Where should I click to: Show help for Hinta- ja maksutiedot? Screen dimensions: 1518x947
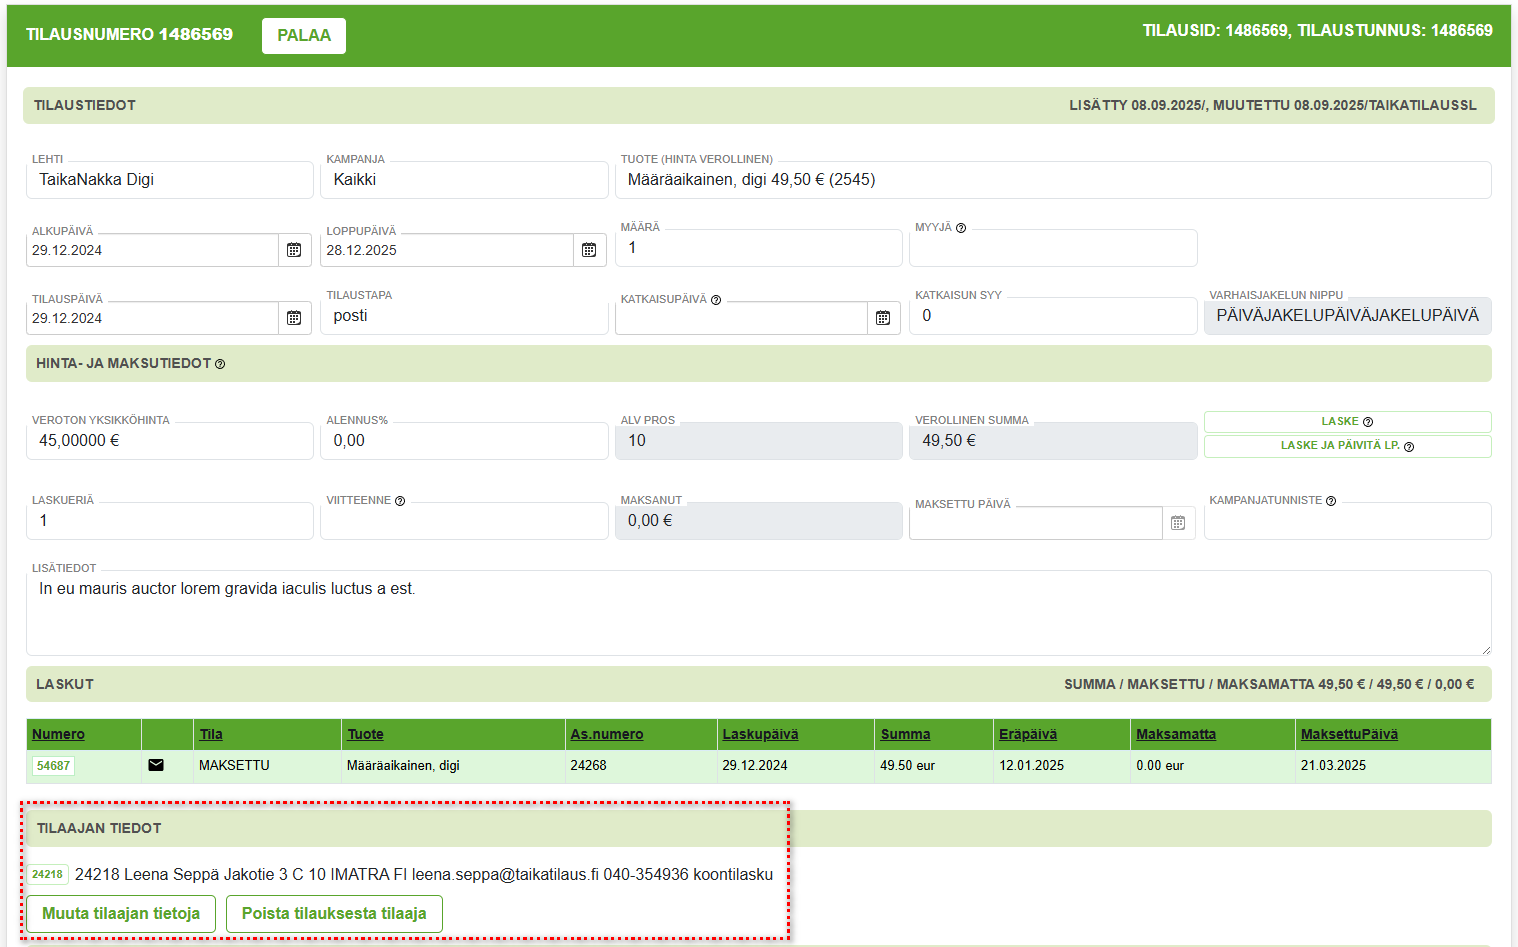point(220,364)
